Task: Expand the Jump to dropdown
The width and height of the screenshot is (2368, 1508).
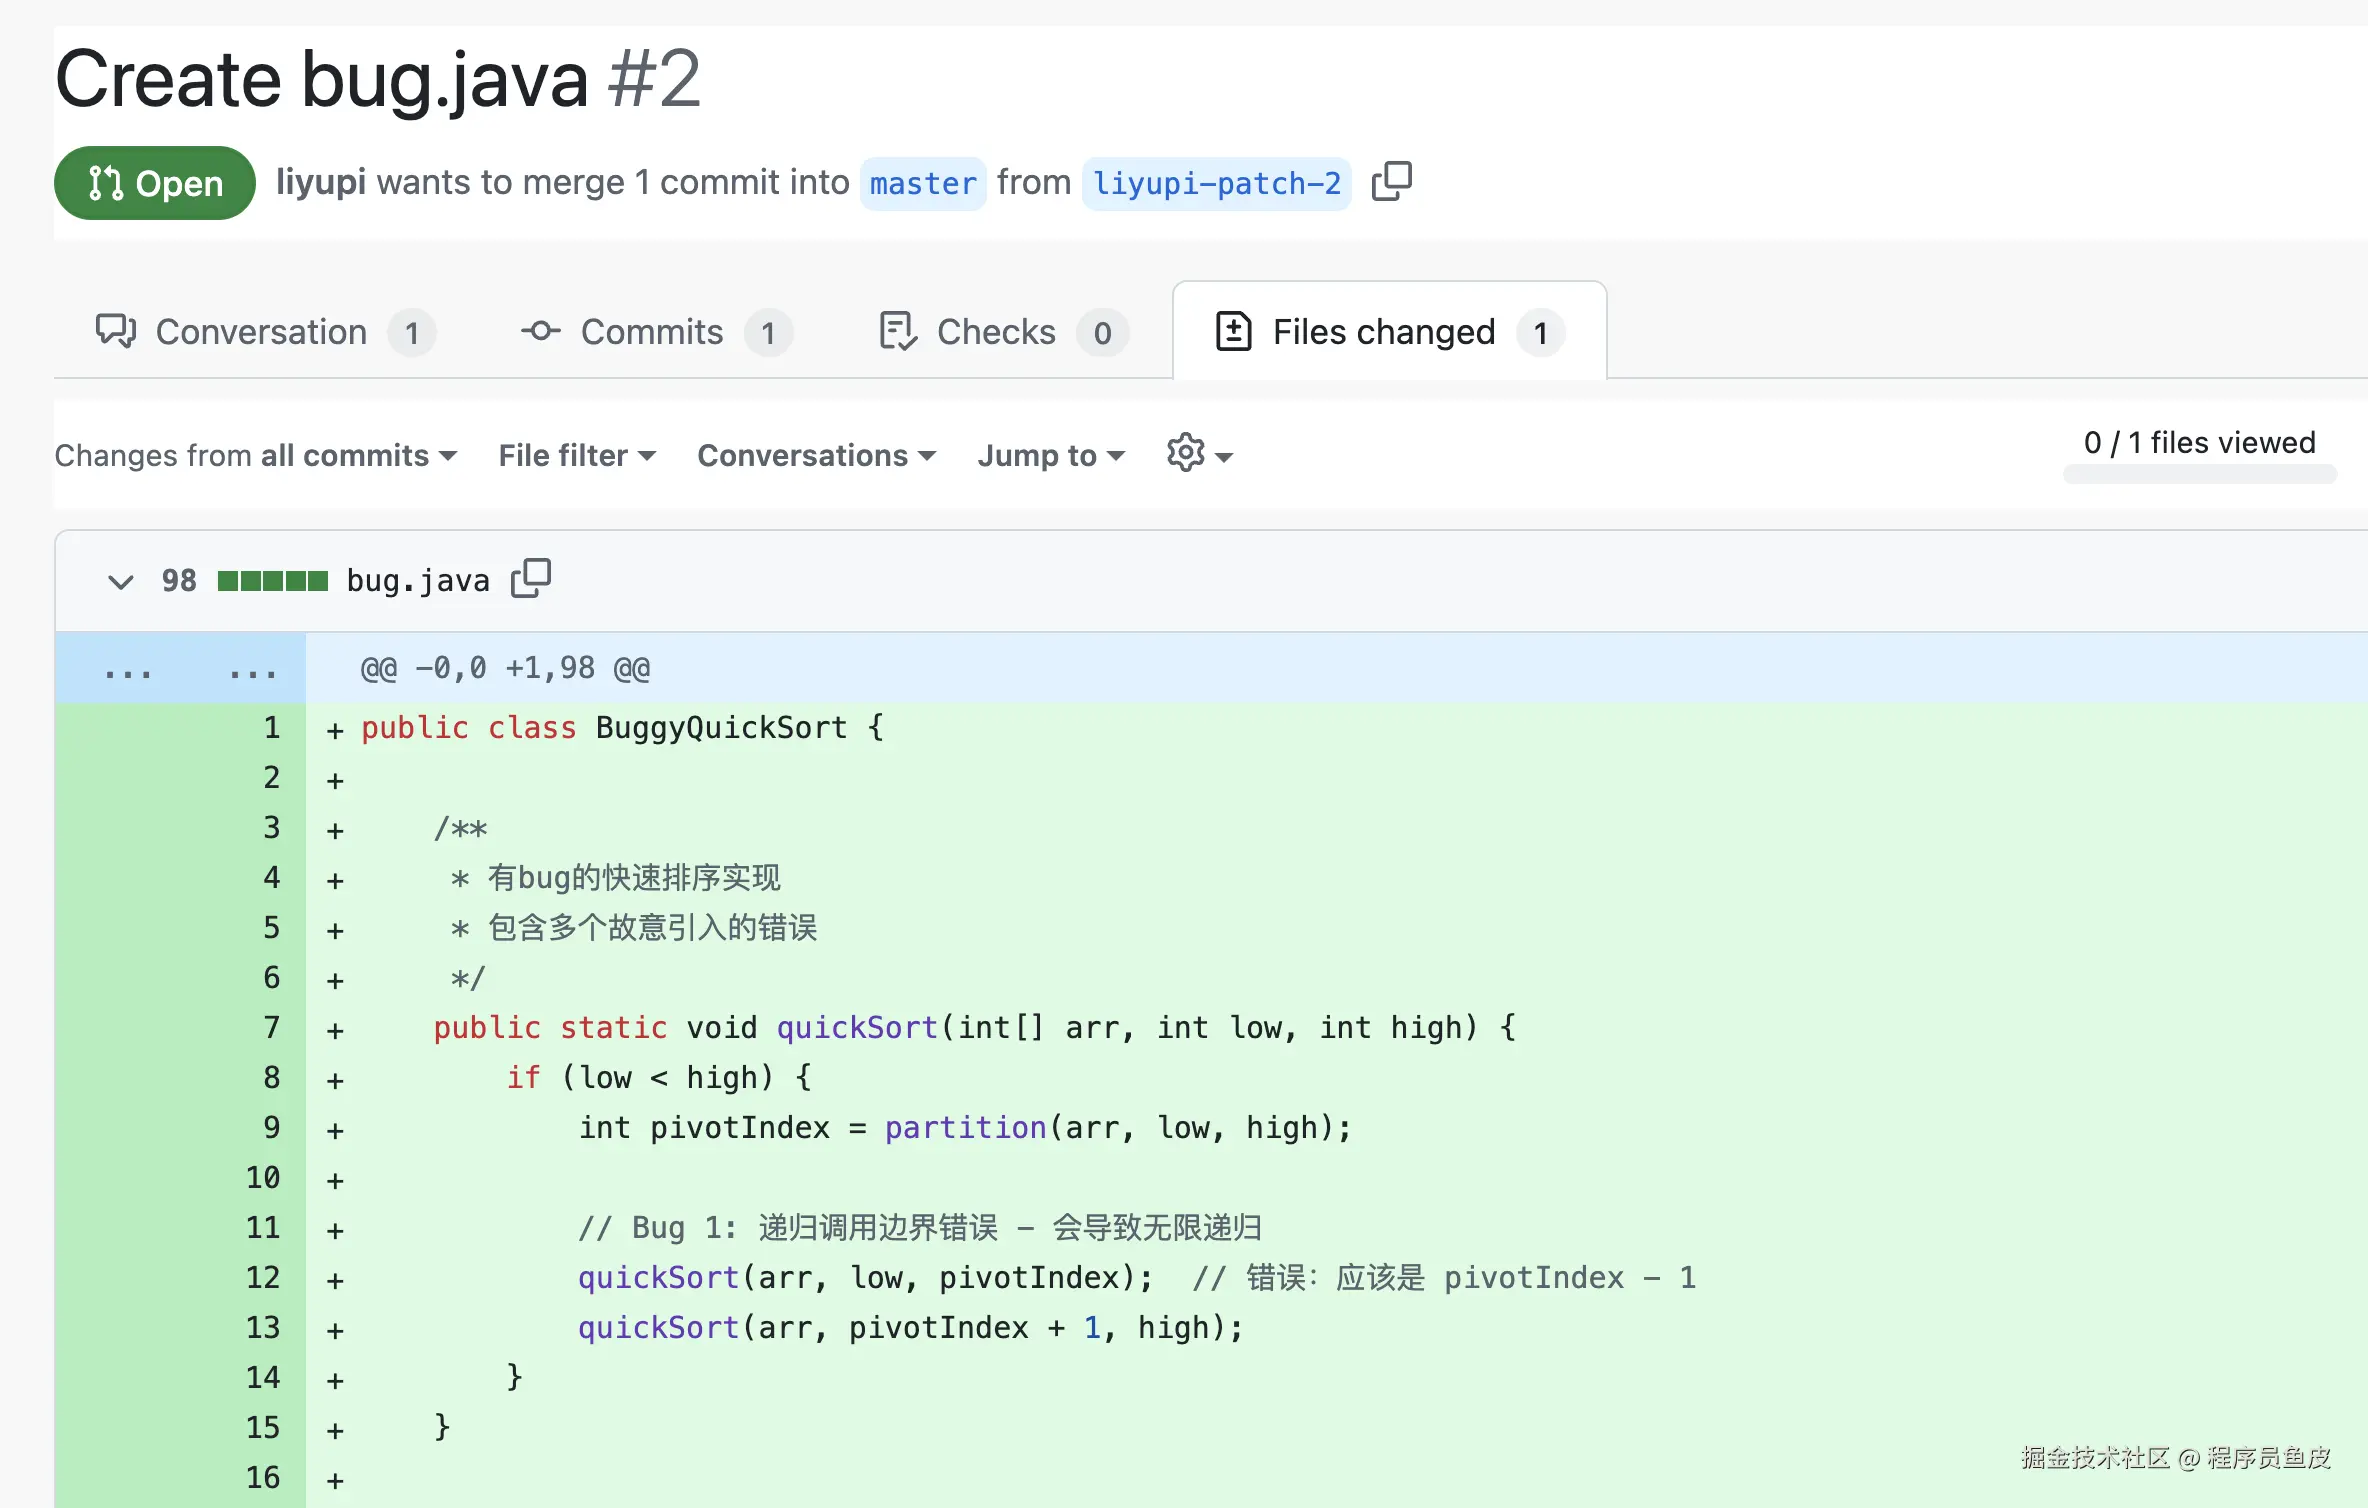Action: click(x=1051, y=456)
